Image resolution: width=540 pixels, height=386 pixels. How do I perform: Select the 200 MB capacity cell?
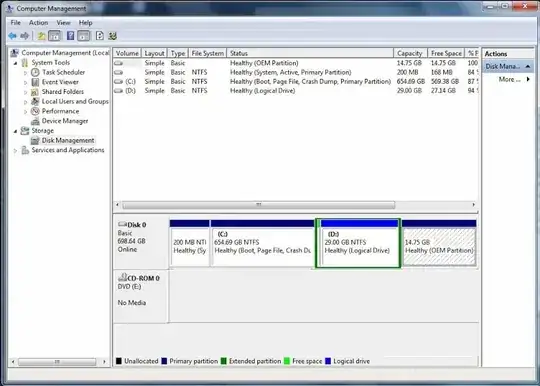point(407,72)
